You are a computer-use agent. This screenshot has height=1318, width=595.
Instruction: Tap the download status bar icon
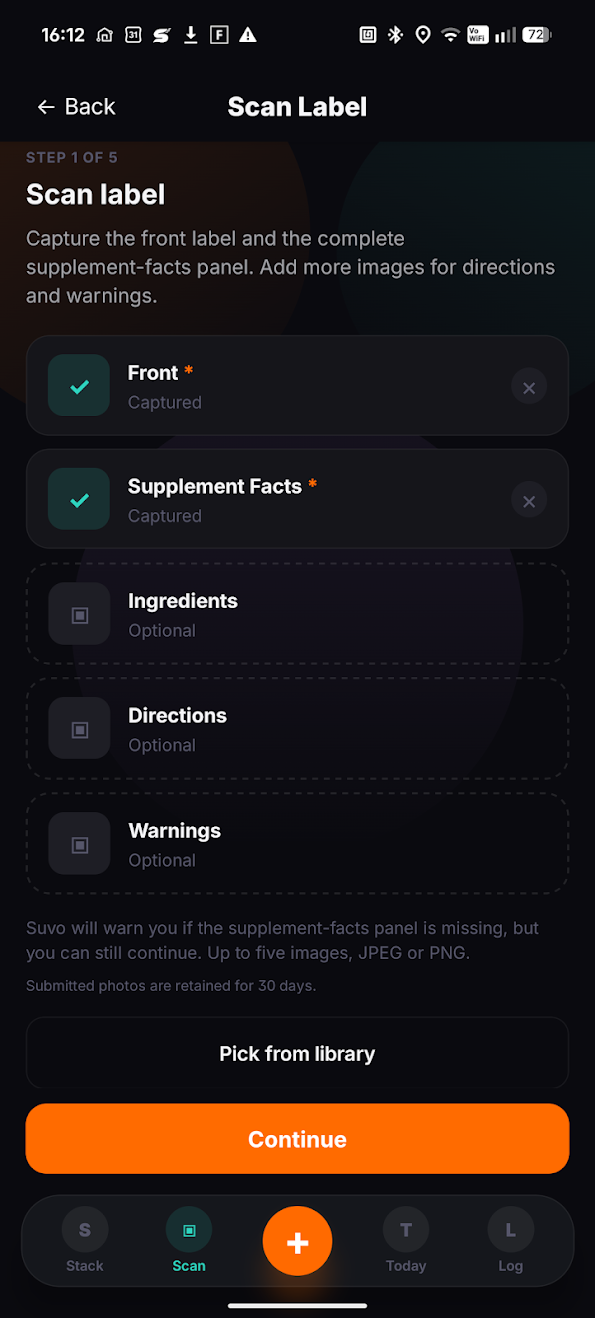click(190, 35)
